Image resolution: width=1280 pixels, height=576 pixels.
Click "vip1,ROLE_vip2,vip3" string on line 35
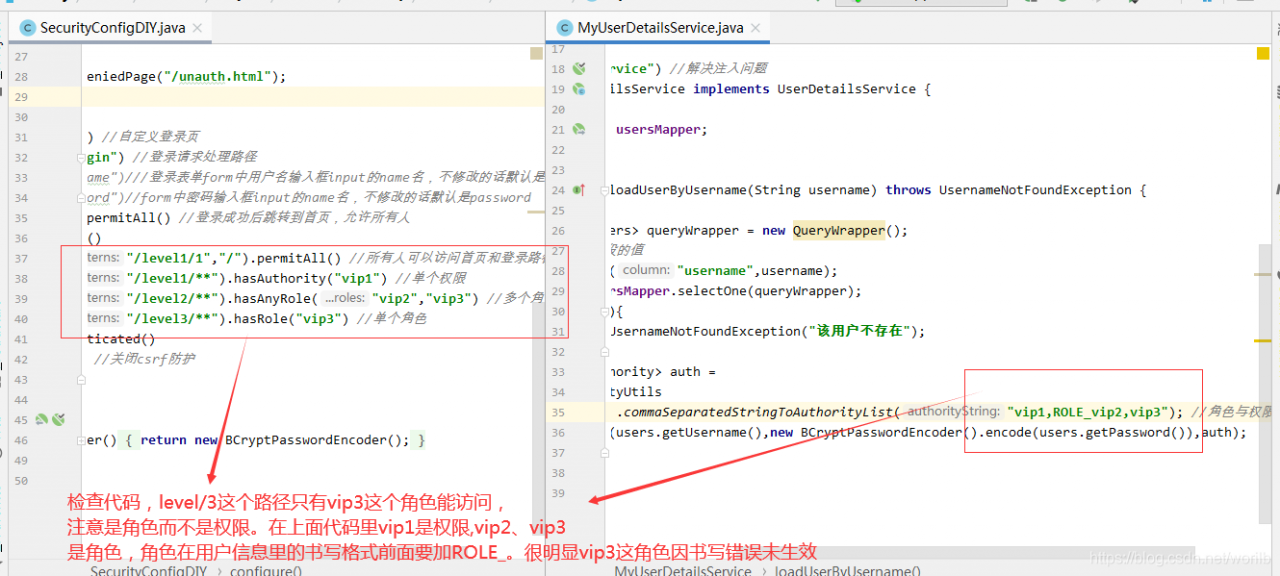click(x=1089, y=412)
